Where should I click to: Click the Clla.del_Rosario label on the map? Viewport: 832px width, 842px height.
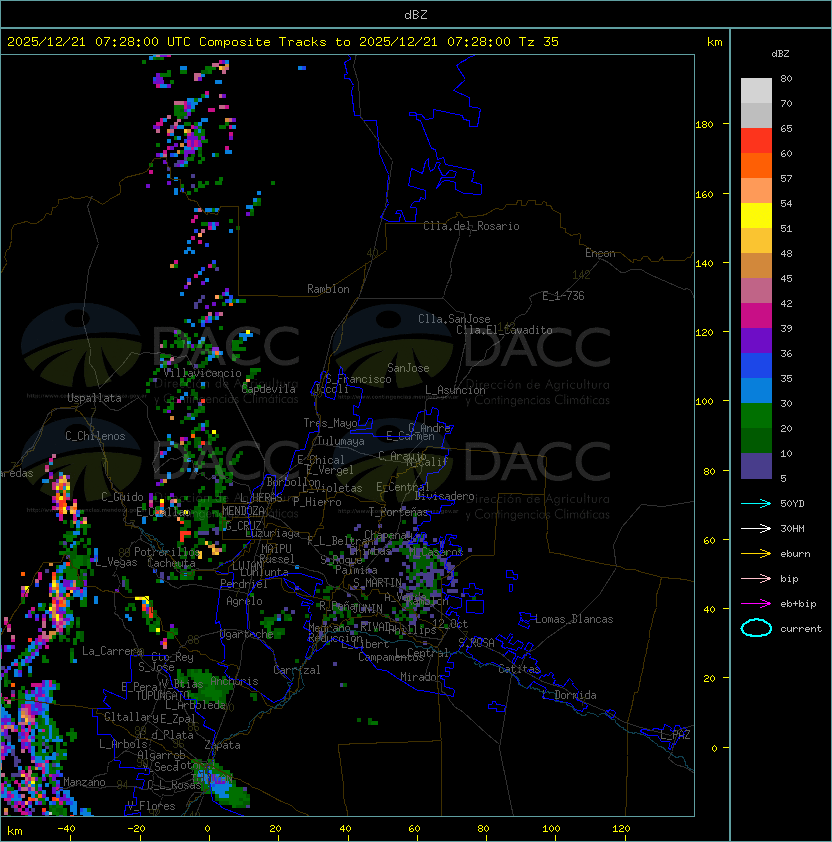tap(471, 226)
